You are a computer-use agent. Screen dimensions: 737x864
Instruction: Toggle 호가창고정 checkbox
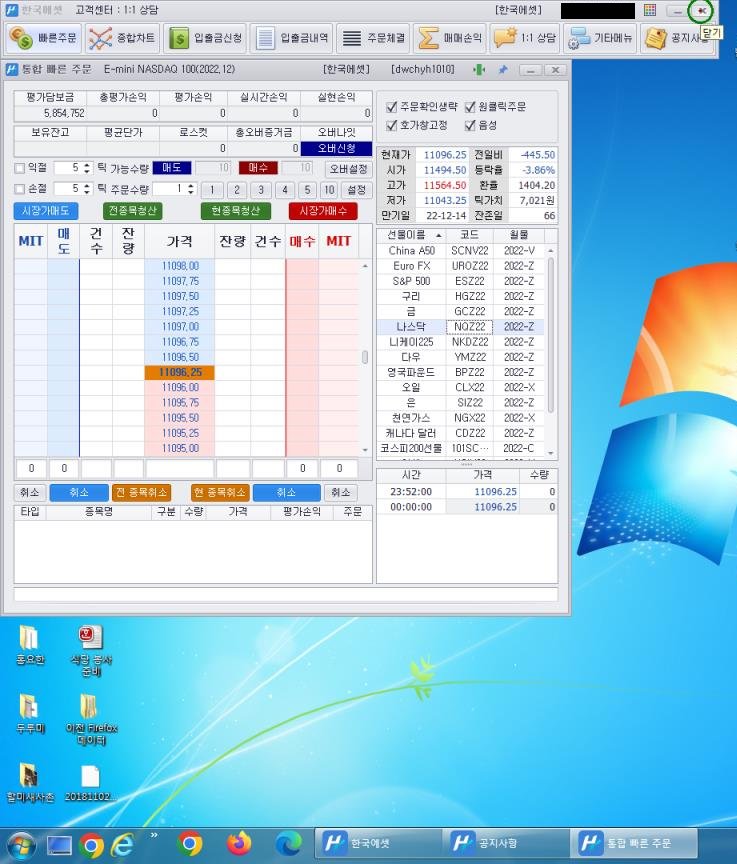(x=392, y=126)
